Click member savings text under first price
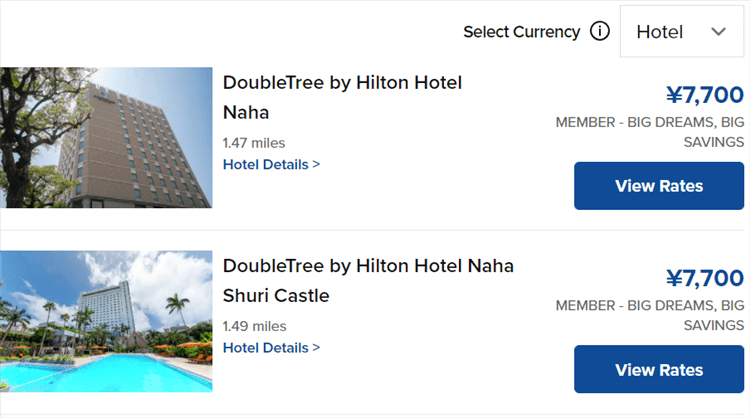Screen dimensions: 750x418 pos(650,132)
